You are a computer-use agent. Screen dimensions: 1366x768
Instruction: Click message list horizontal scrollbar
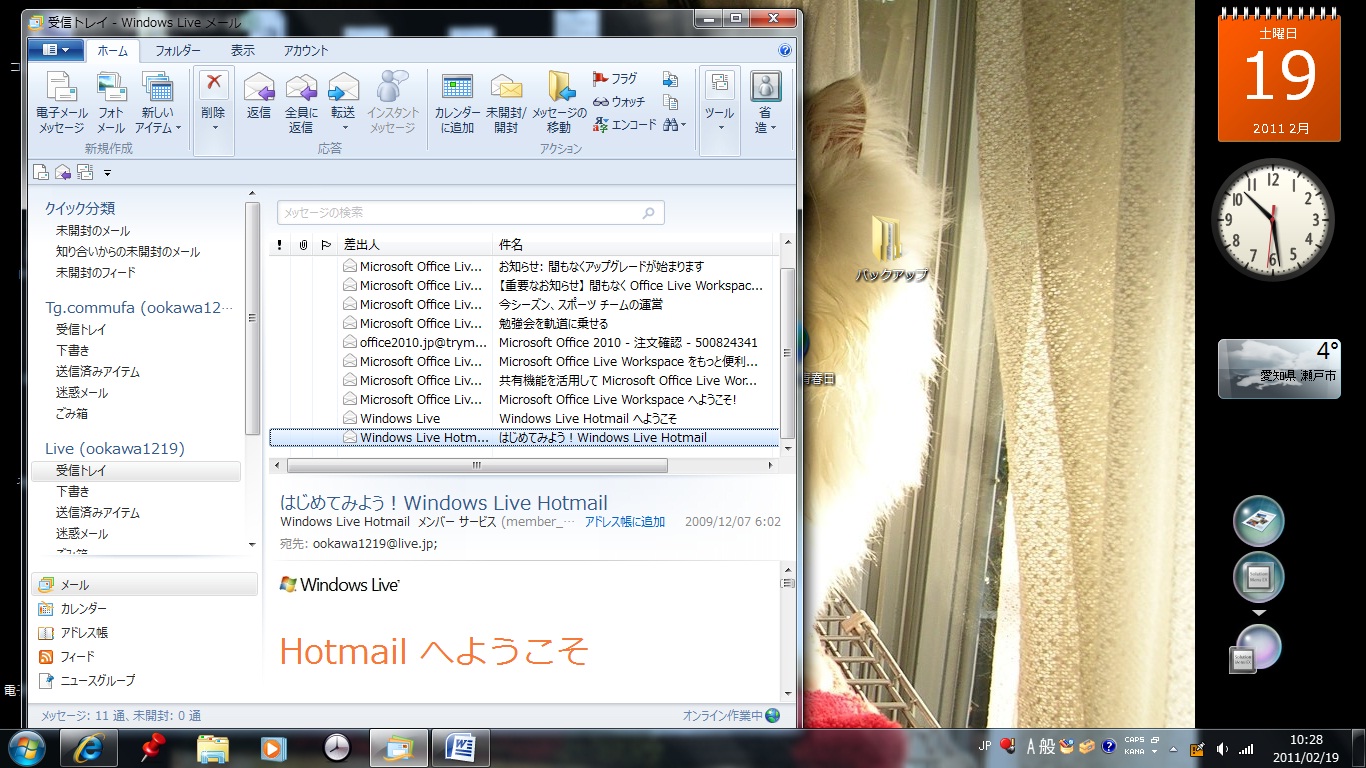[x=477, y=465]
